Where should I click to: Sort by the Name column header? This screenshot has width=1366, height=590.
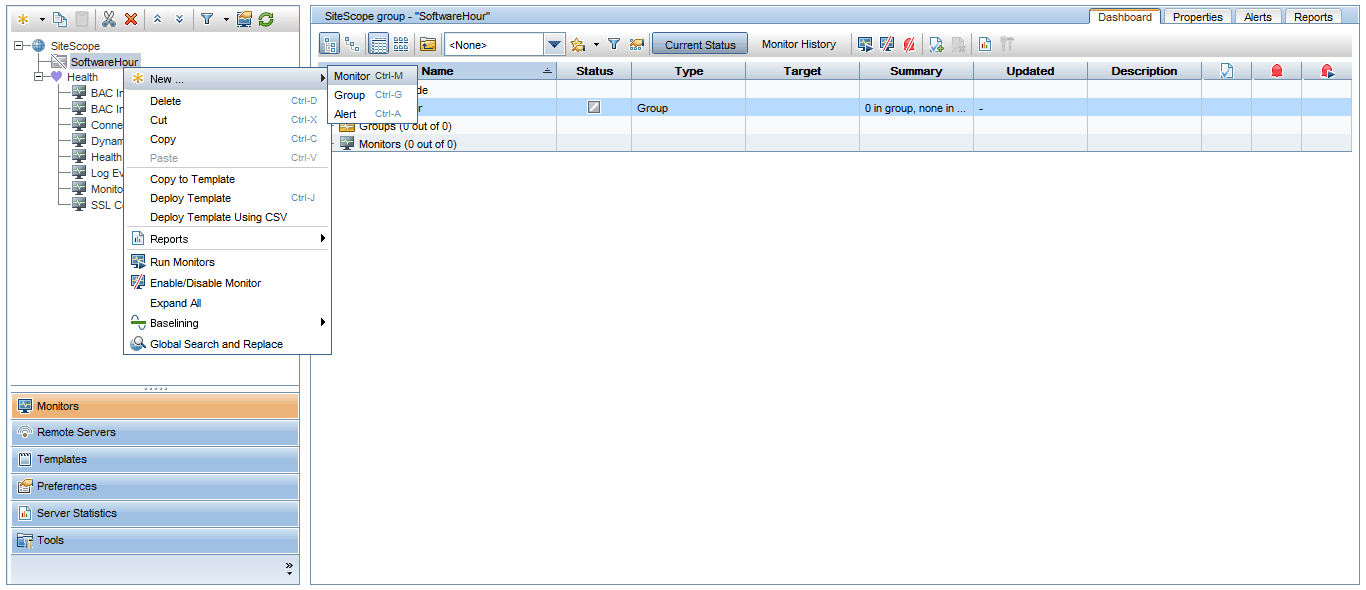click(437, 71)
